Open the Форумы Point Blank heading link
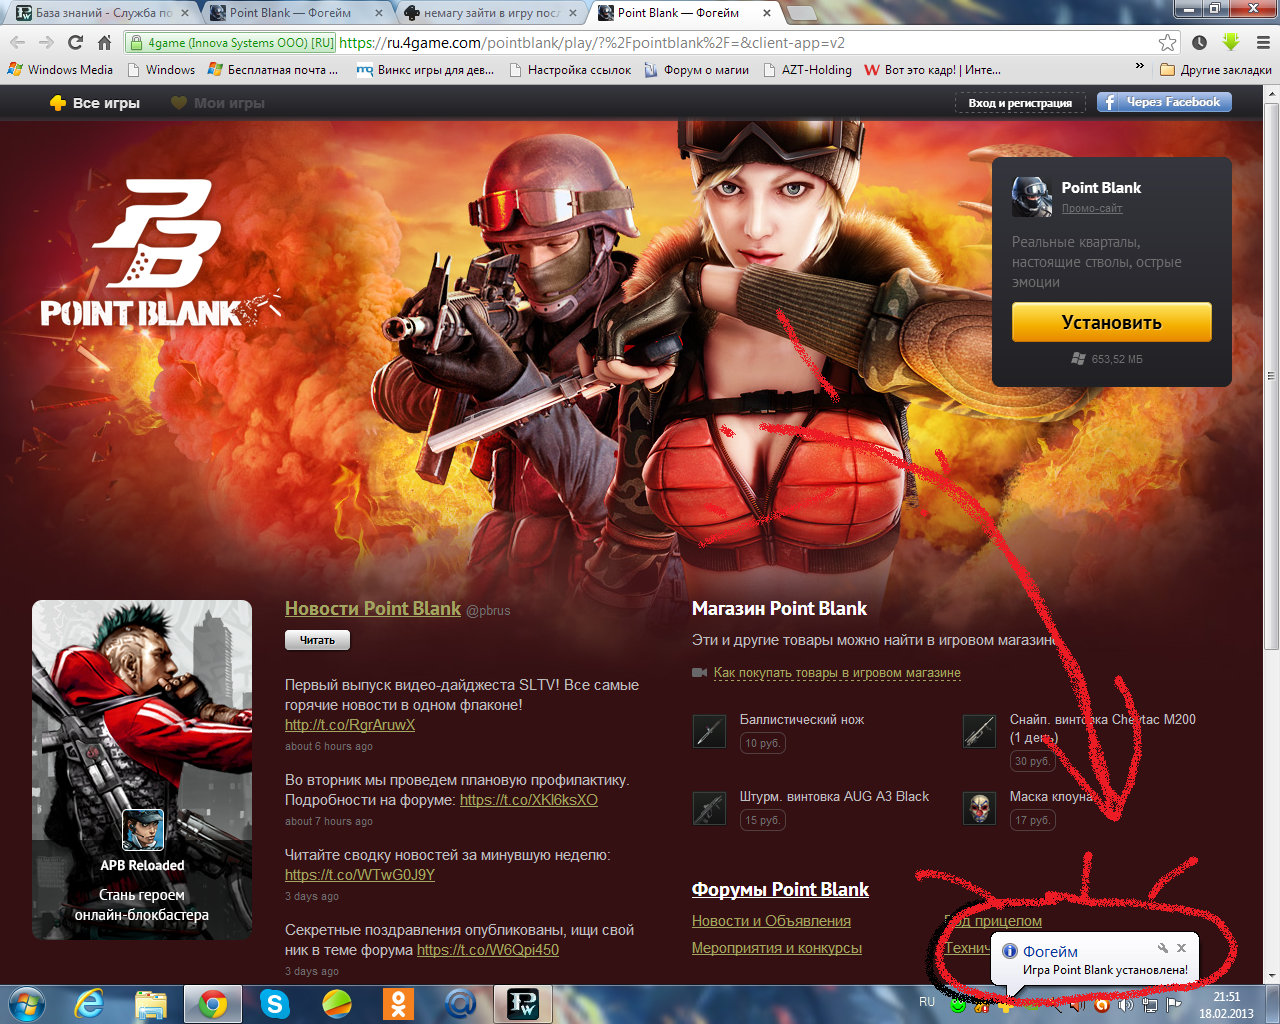Image resolution: width=1280 pixels, height=1024 pixels. [x=780, y=889]
